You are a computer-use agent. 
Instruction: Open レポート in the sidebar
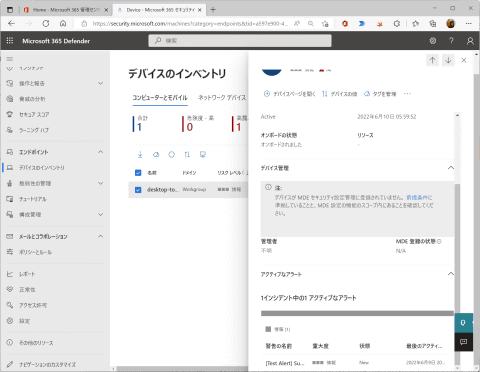pyautogui.click(x=27, y=274)
